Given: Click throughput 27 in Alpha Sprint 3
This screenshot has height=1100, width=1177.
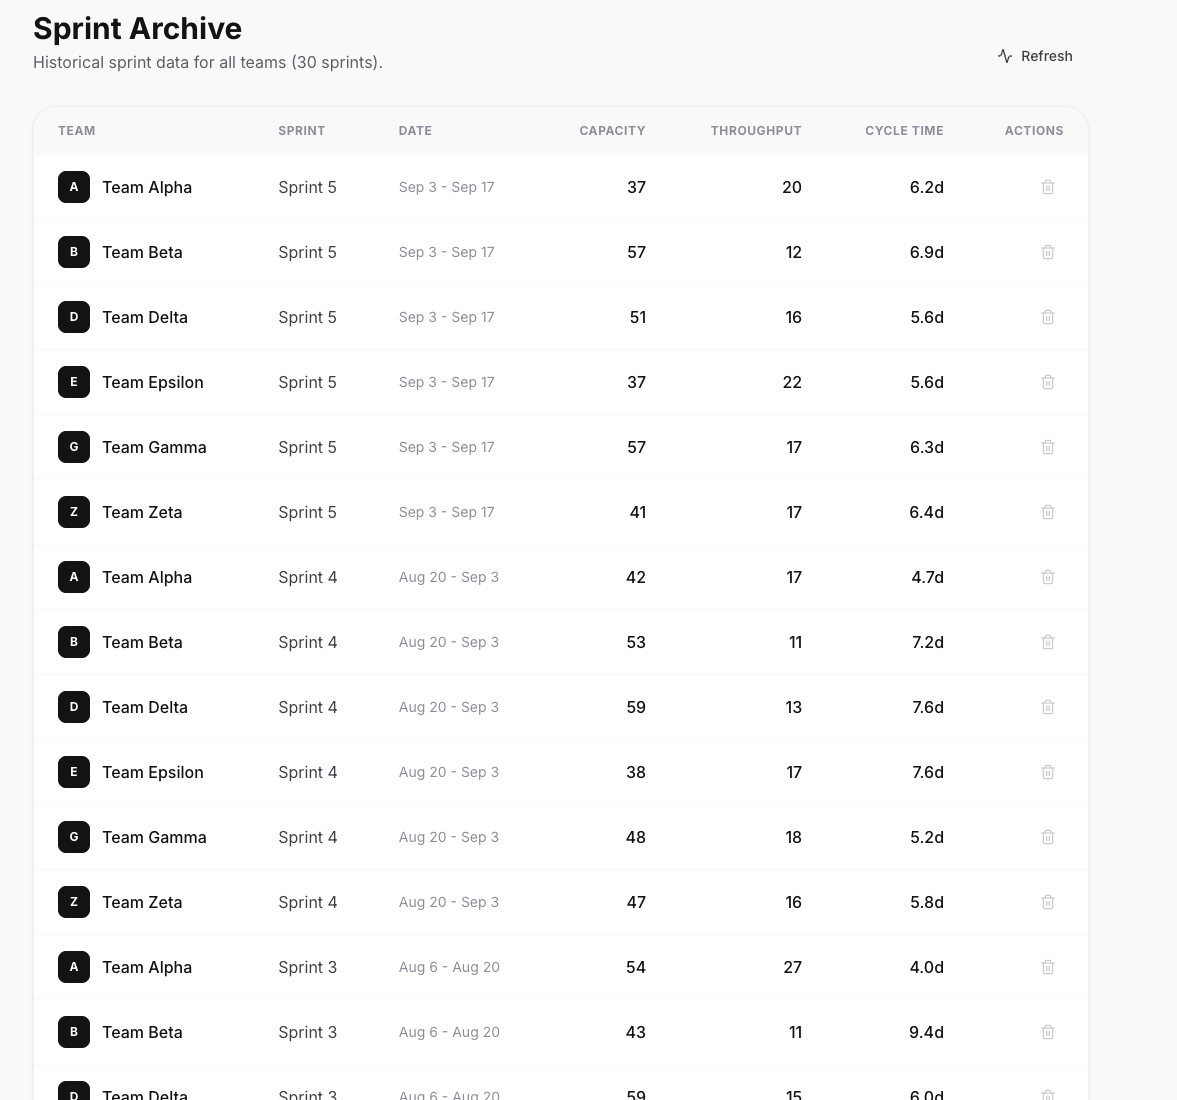Looking at the screenshot, I should tap(792, 967).
